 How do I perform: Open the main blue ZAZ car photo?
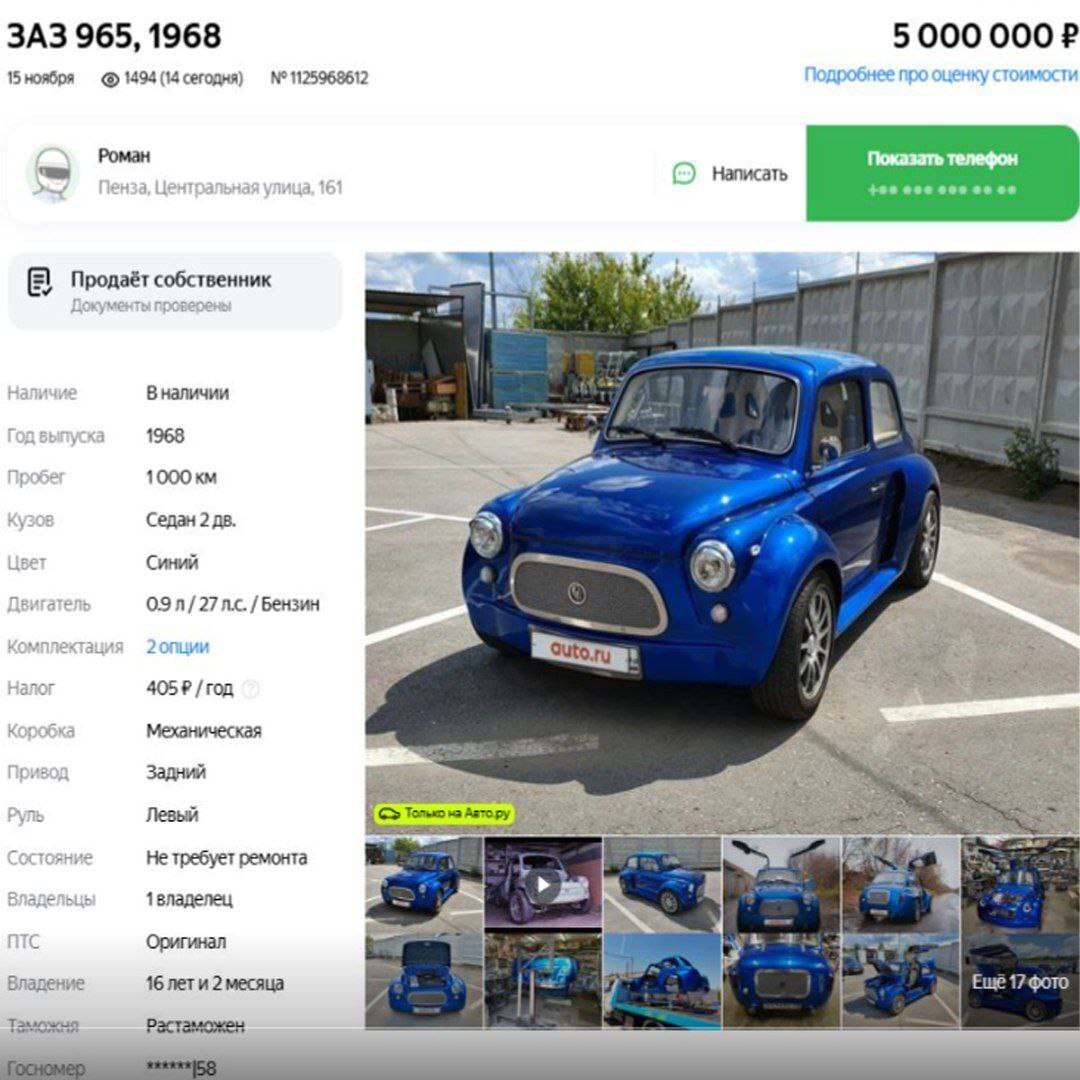coord(722,543)
